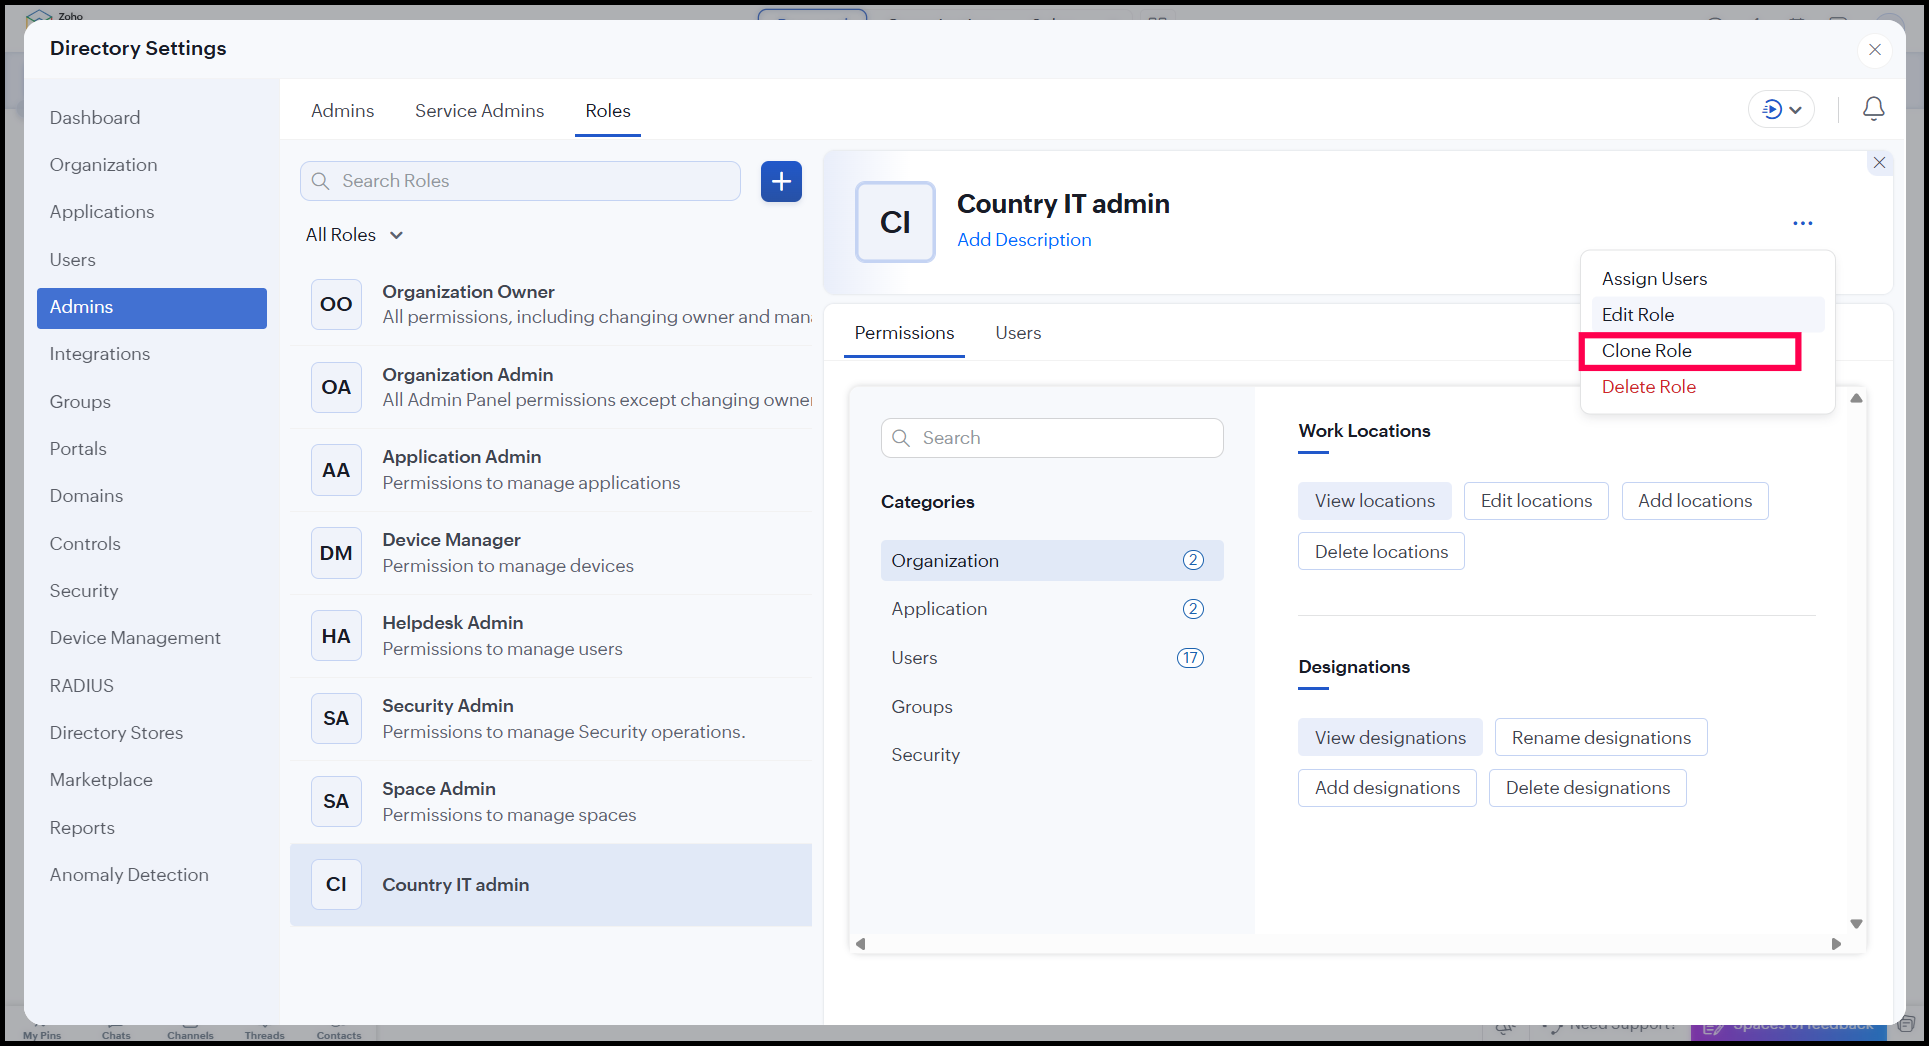Screen dimensions: 1929x1046
Task: Focus the Search Roles input field
Action: 520,181
